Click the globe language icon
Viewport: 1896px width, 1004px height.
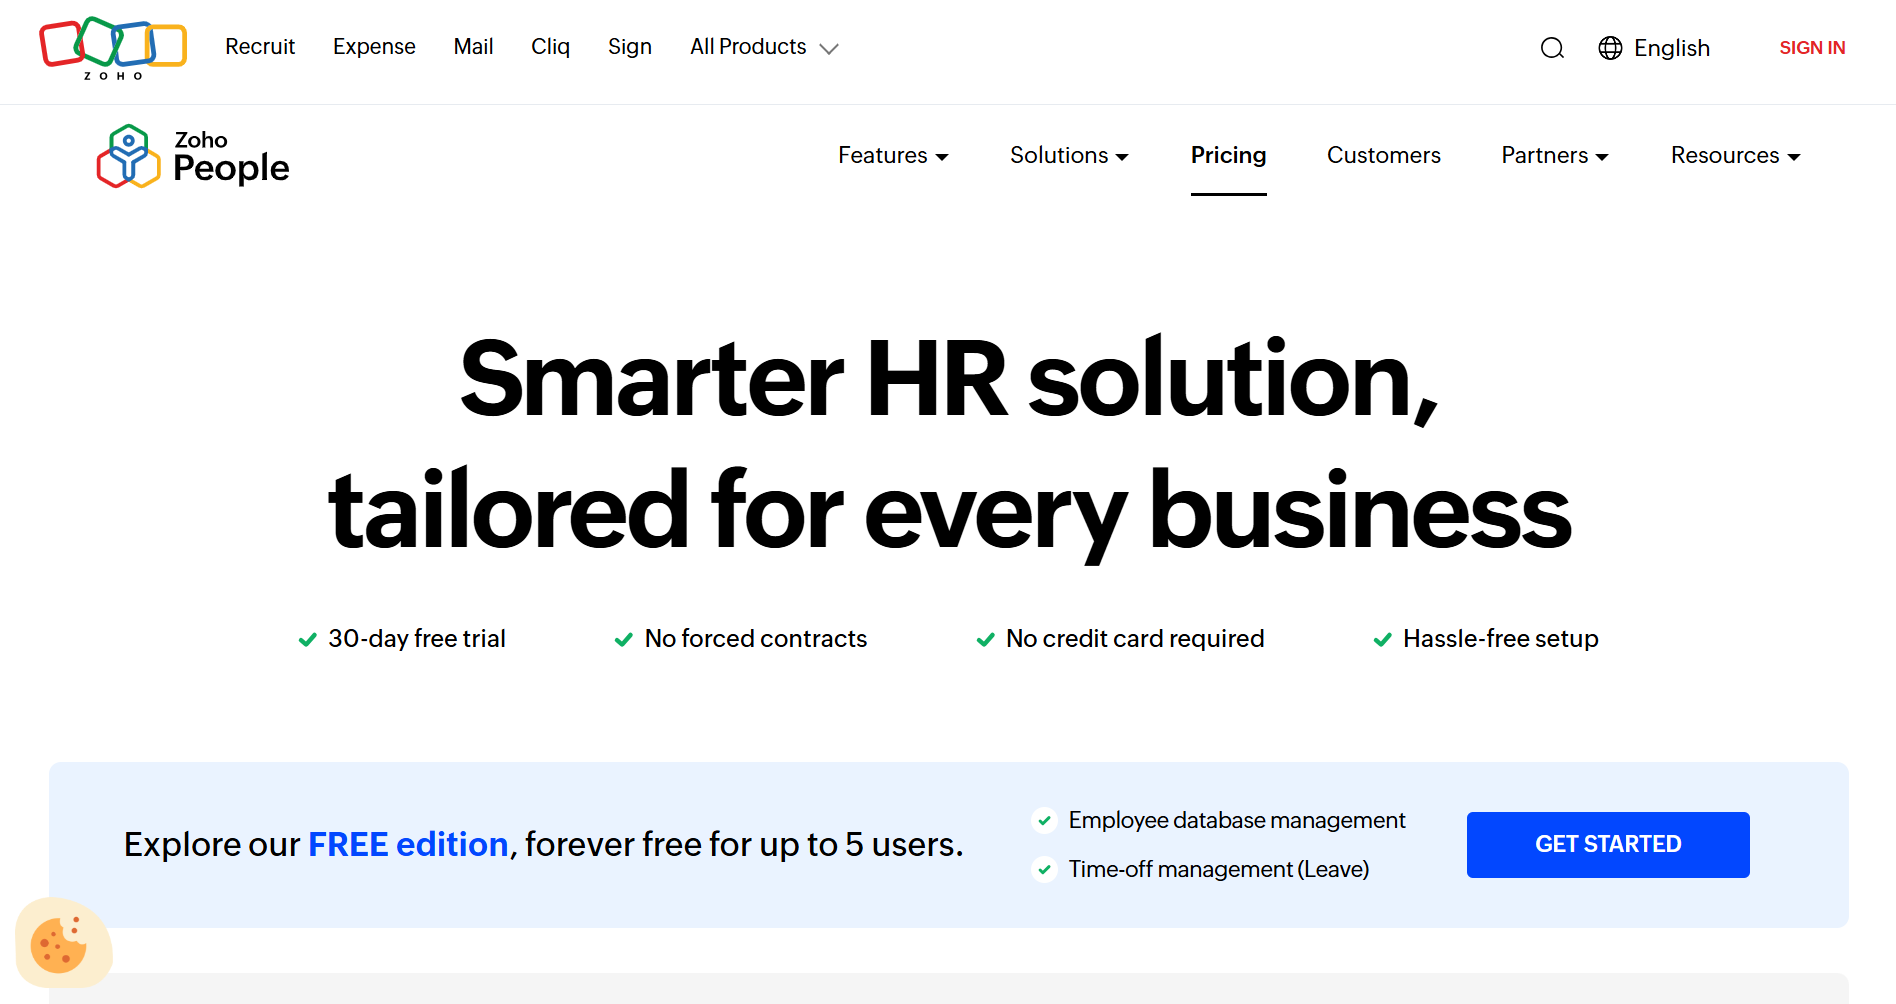click(1610, 48)
